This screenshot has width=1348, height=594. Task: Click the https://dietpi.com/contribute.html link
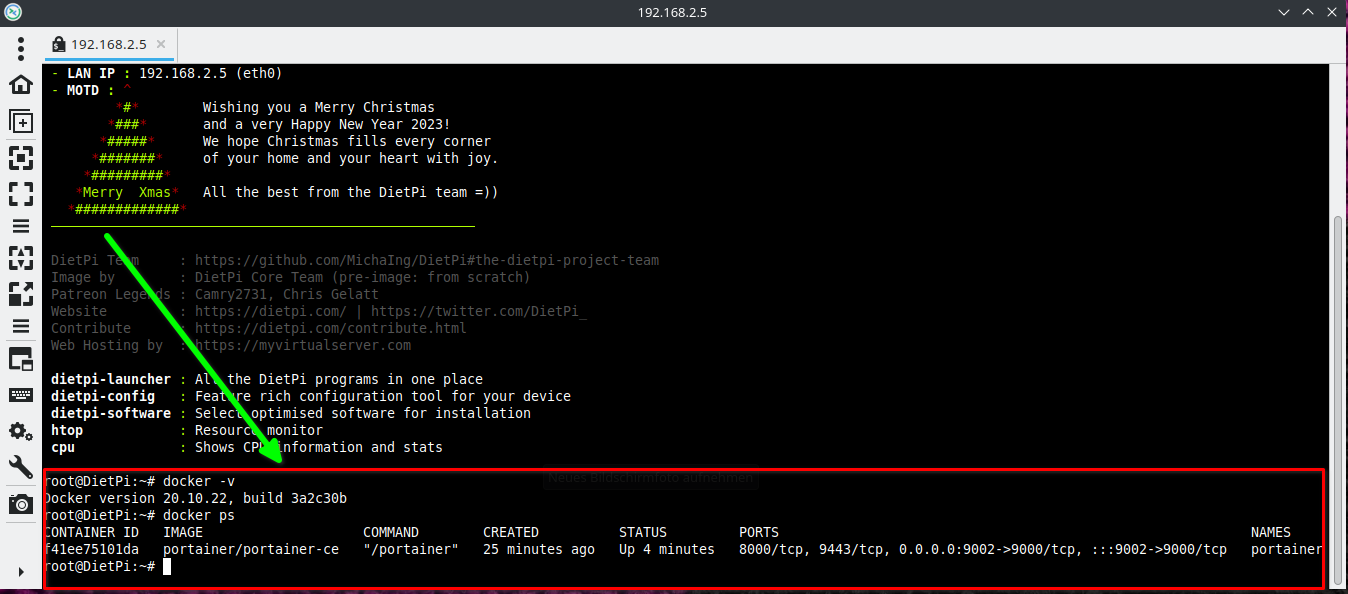331,328
